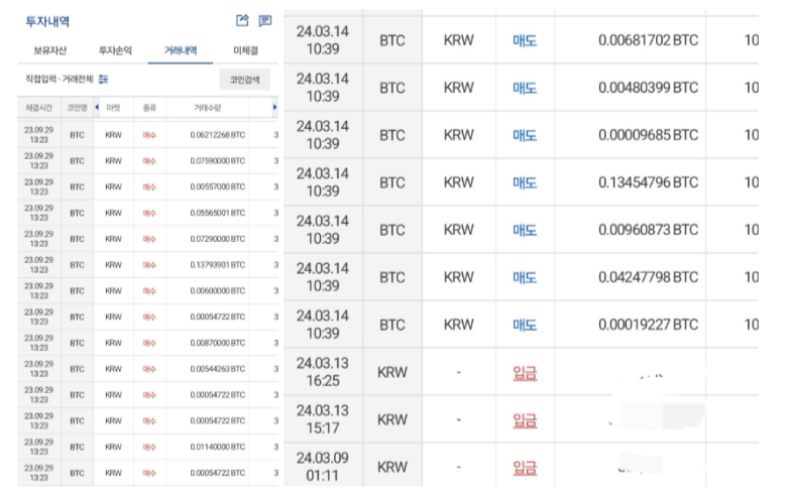Click the 체결시간 column header
Viewport: 795px width, 494px height.
point(37,106)
